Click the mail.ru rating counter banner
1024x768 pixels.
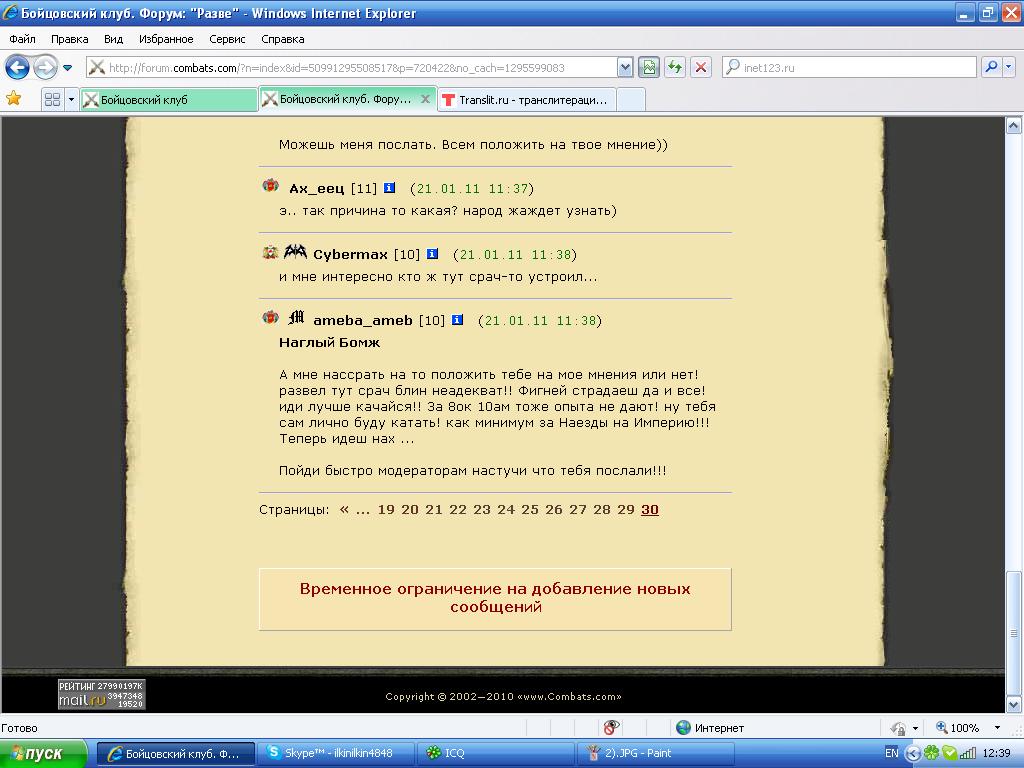click(x=102, y=694)
